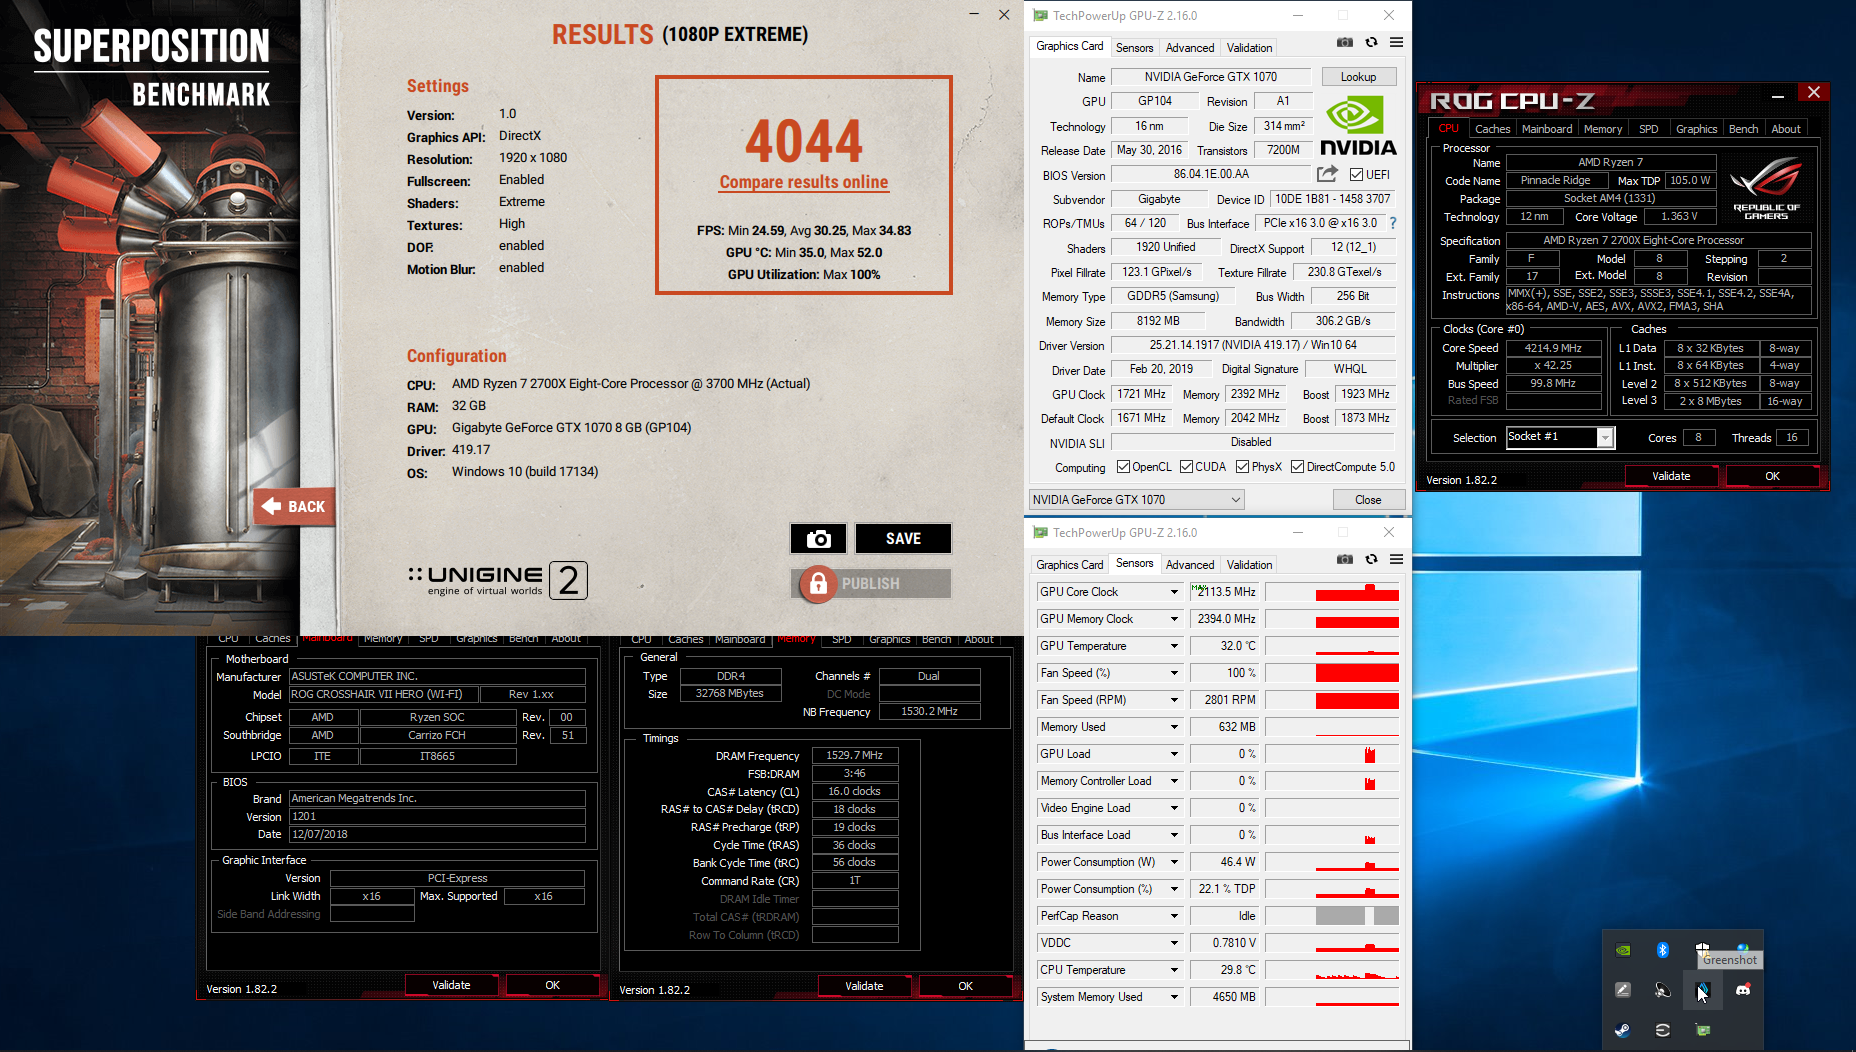1856x1052 pixels.
Task: Switch to Advanced tab in top GPU-Z window
Action: [x=1190, y=47]
